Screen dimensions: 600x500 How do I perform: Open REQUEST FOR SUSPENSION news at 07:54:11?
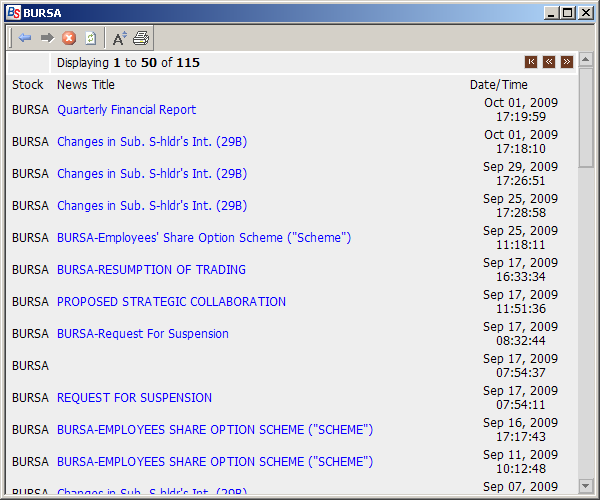(x=134, y=398)
